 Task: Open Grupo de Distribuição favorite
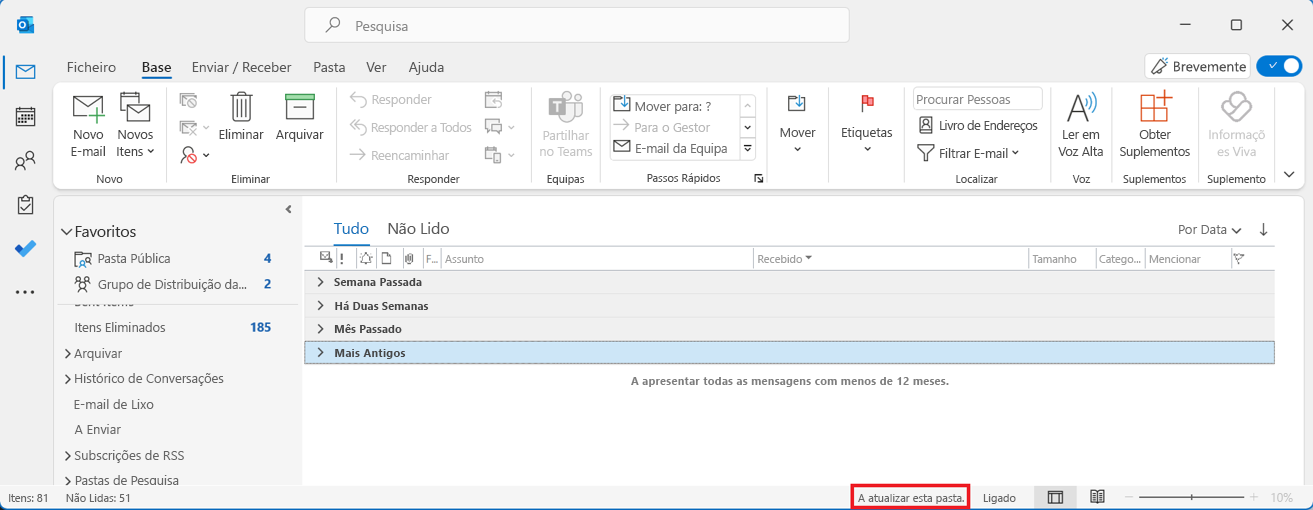coord(173,284)
